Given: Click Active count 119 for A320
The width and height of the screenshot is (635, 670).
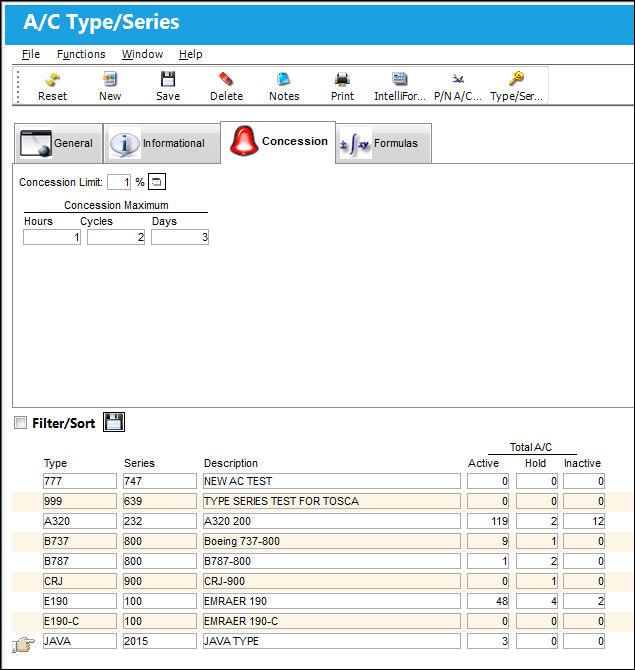Looking at the screenshot, I should (x=488, y=521).
